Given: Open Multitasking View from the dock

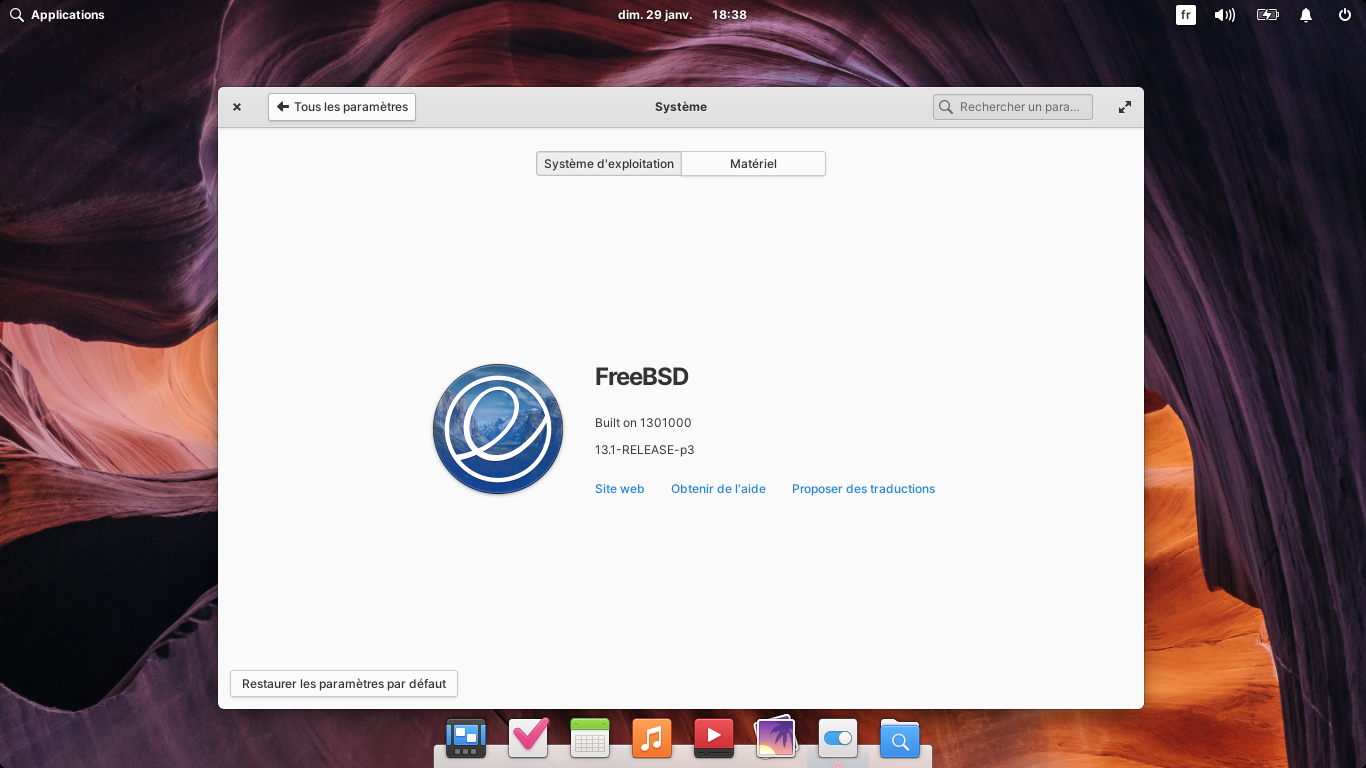Looking at the screenshot, I should (x=466, y=738).
